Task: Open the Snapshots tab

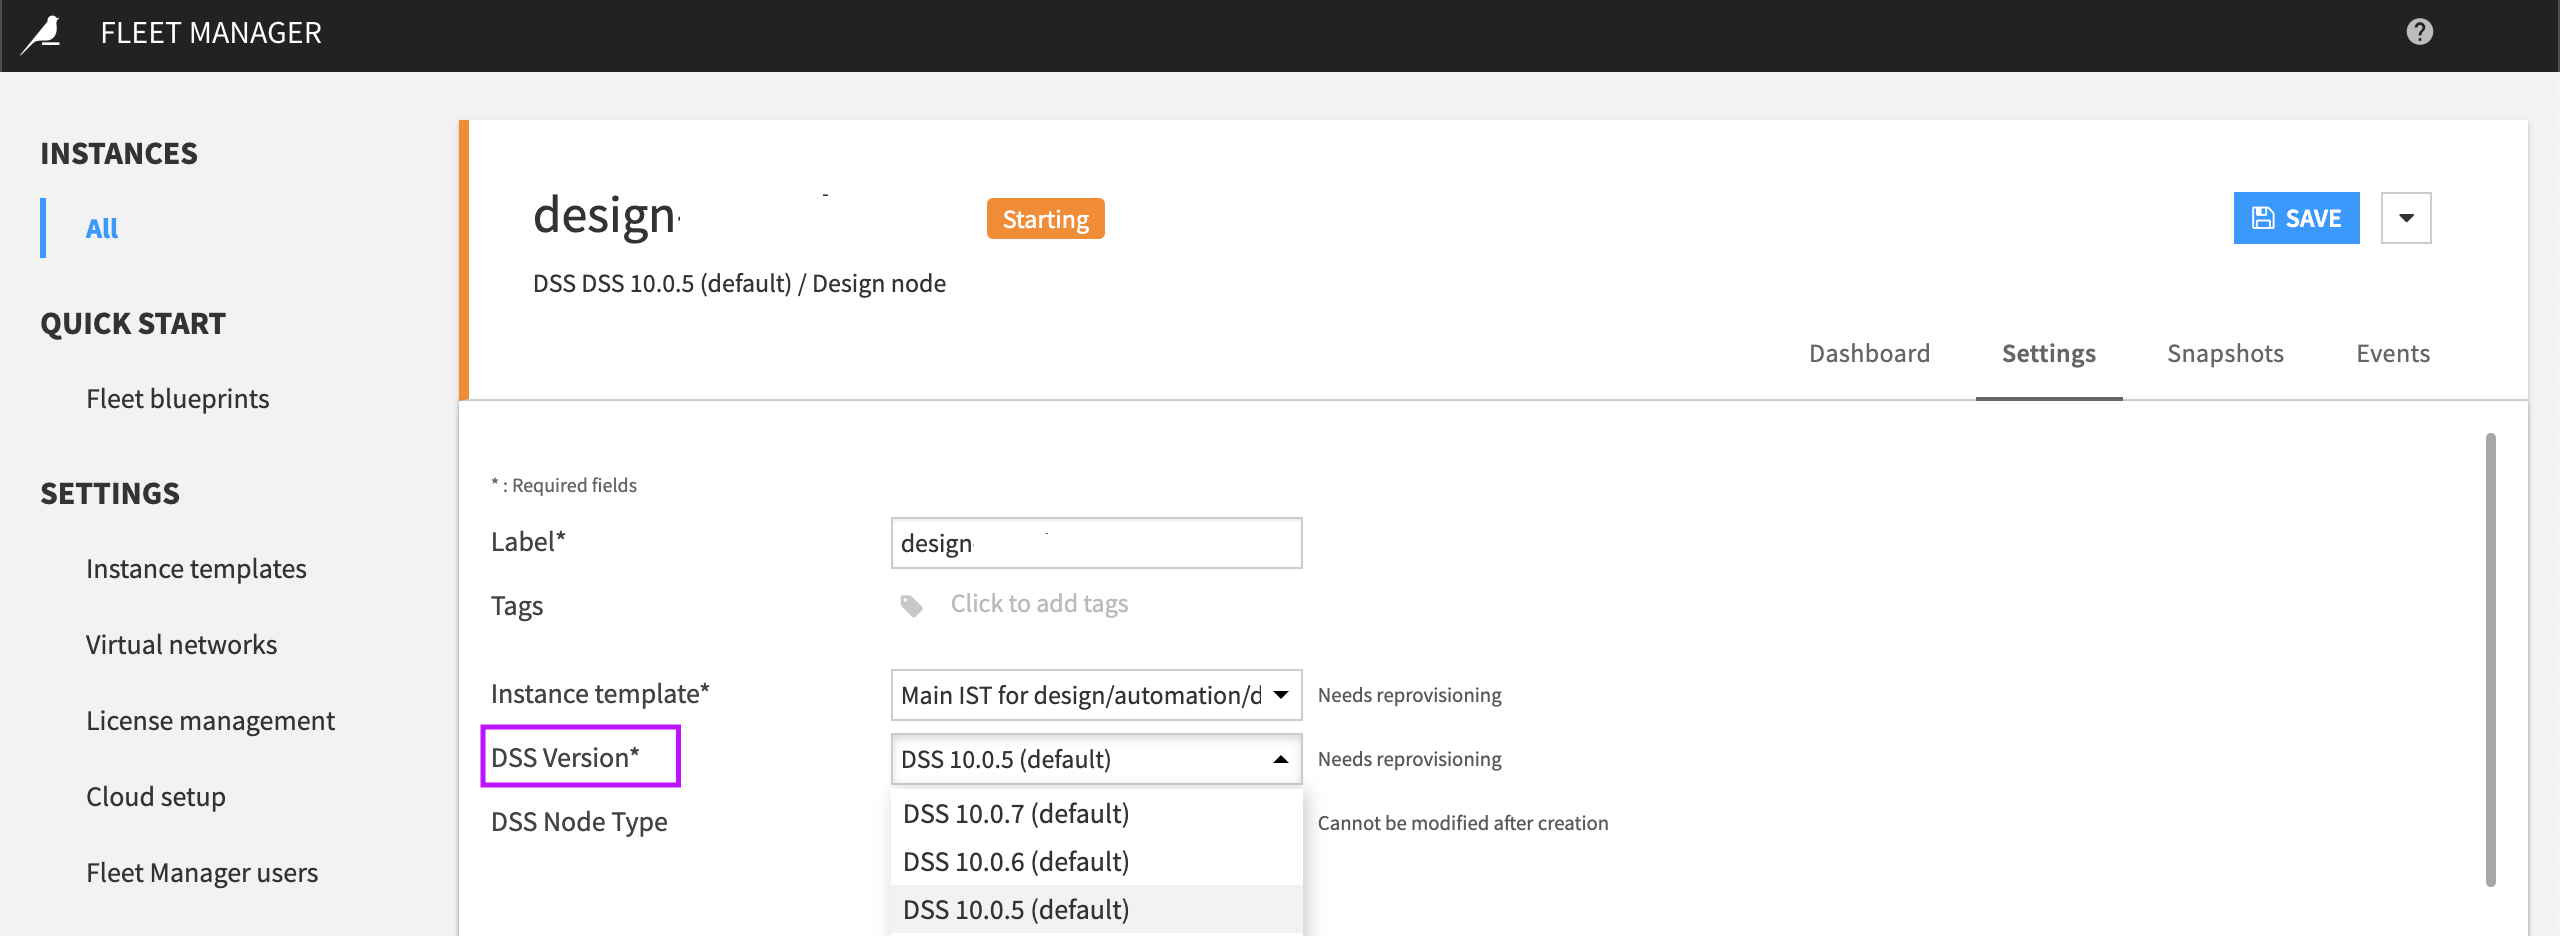Action: (x=2225, y=353)
